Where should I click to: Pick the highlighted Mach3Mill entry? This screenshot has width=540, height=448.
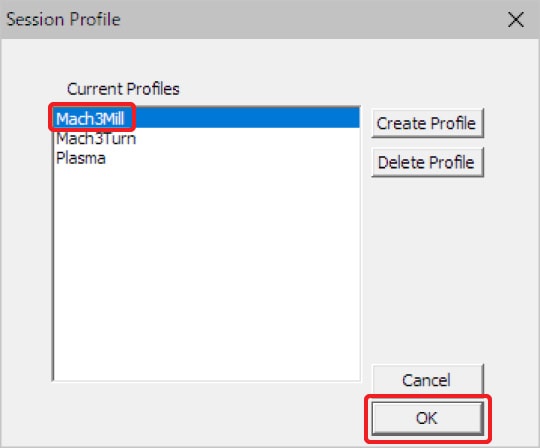[90, 119]
